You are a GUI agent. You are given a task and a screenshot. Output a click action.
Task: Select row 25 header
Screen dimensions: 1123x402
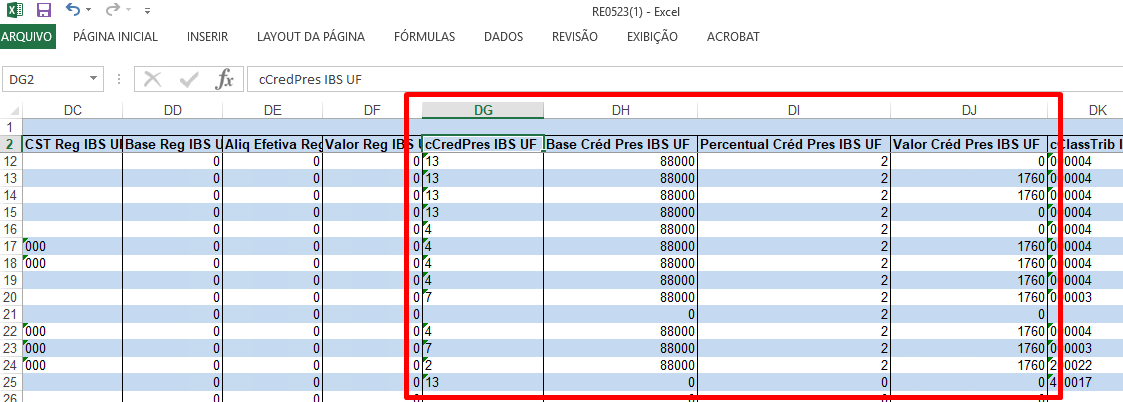(11, 383)
